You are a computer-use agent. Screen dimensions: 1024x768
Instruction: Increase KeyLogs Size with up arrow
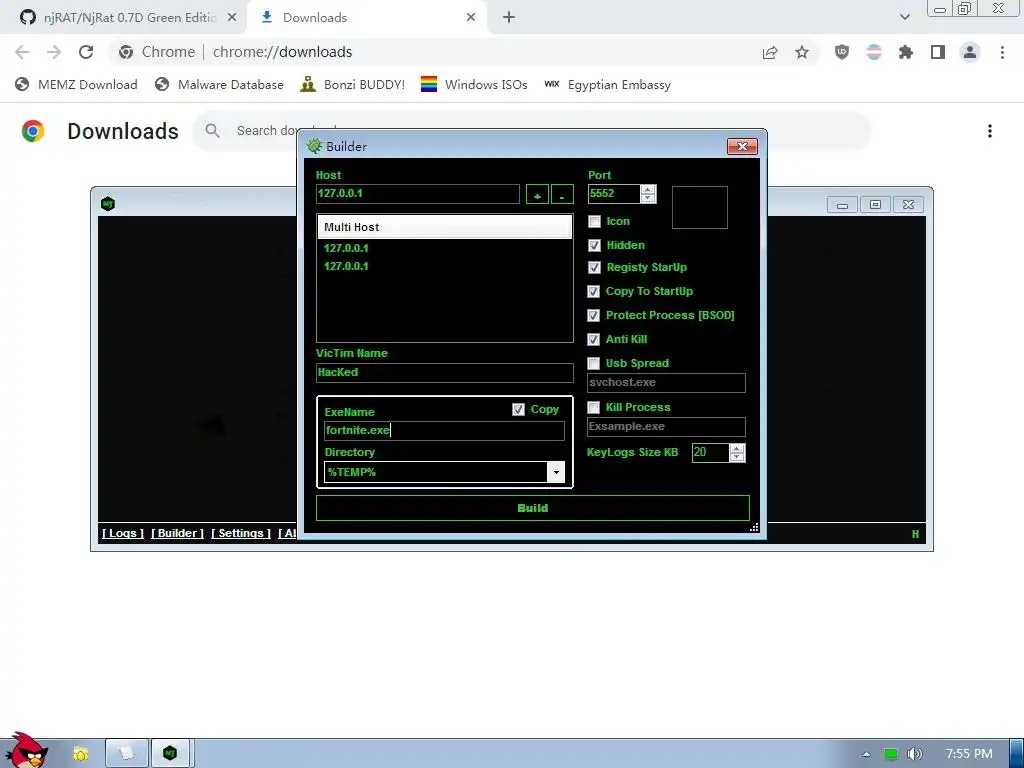point(737,449)
